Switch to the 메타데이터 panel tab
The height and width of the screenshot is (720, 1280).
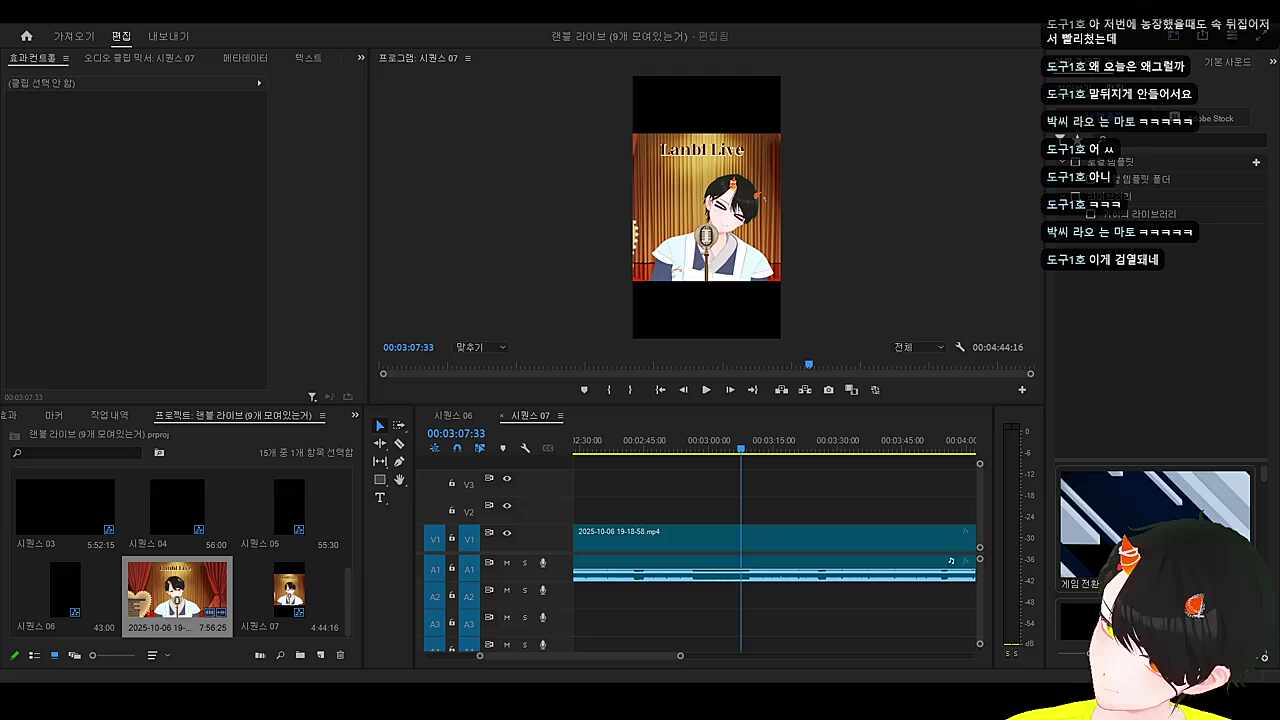(245, 58)
